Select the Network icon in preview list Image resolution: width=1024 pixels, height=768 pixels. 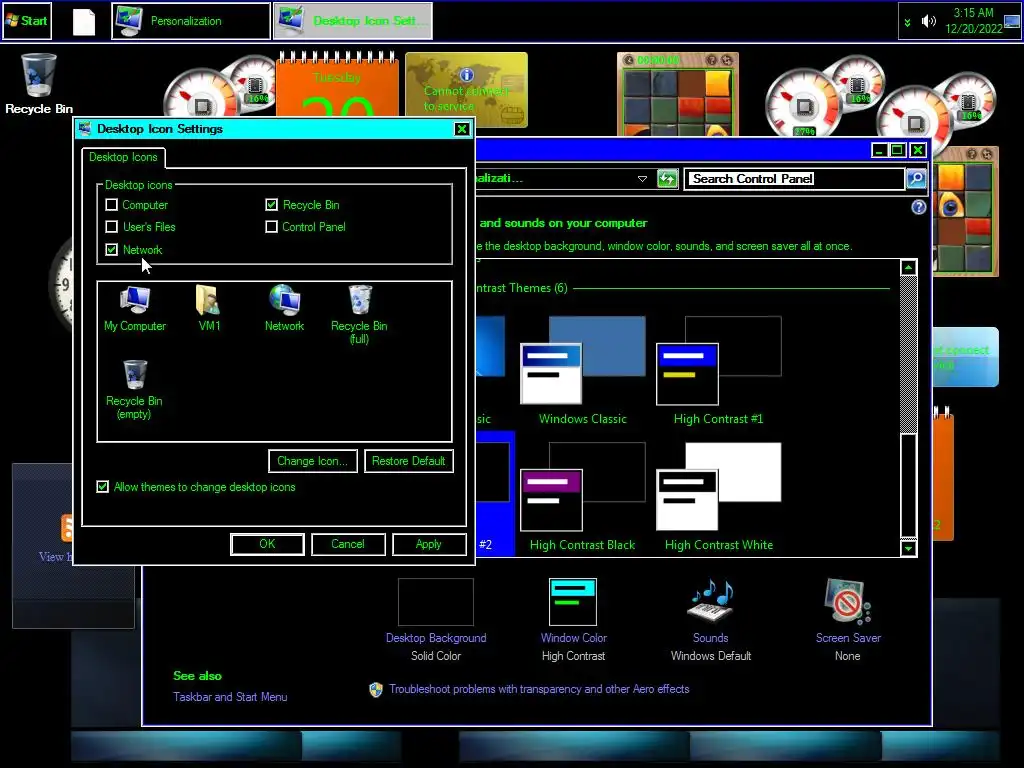coord(284,308)
